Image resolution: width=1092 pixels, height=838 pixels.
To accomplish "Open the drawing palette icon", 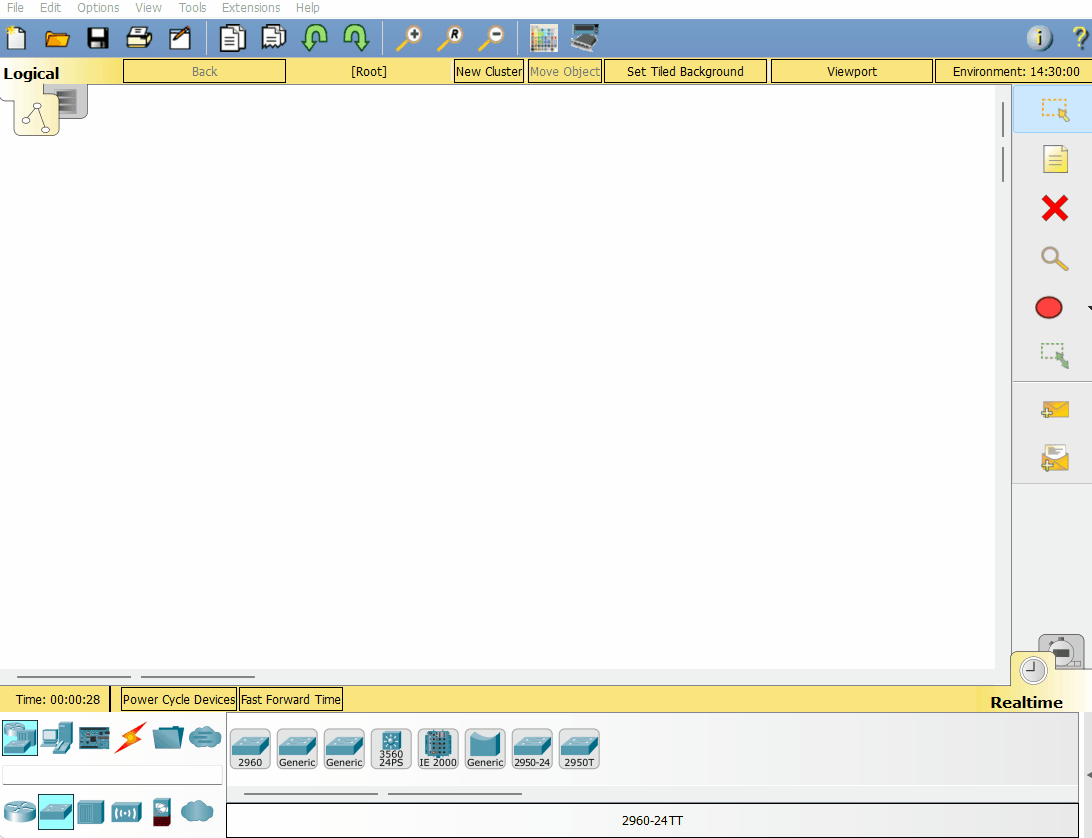I will [543, 39].
